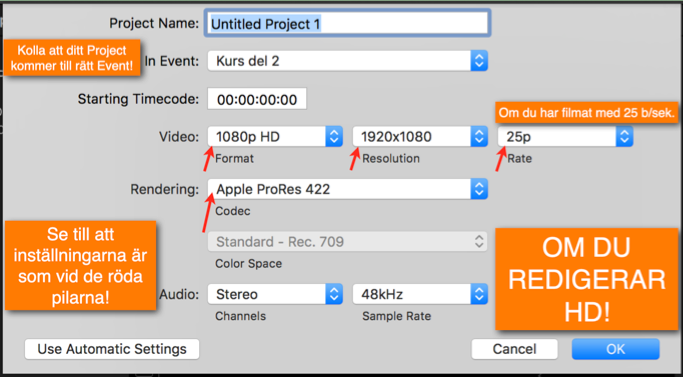Open the In Event dropdown showing Kurs del 2
Viewport: 683px width, 377px height.
click(347, 61)
